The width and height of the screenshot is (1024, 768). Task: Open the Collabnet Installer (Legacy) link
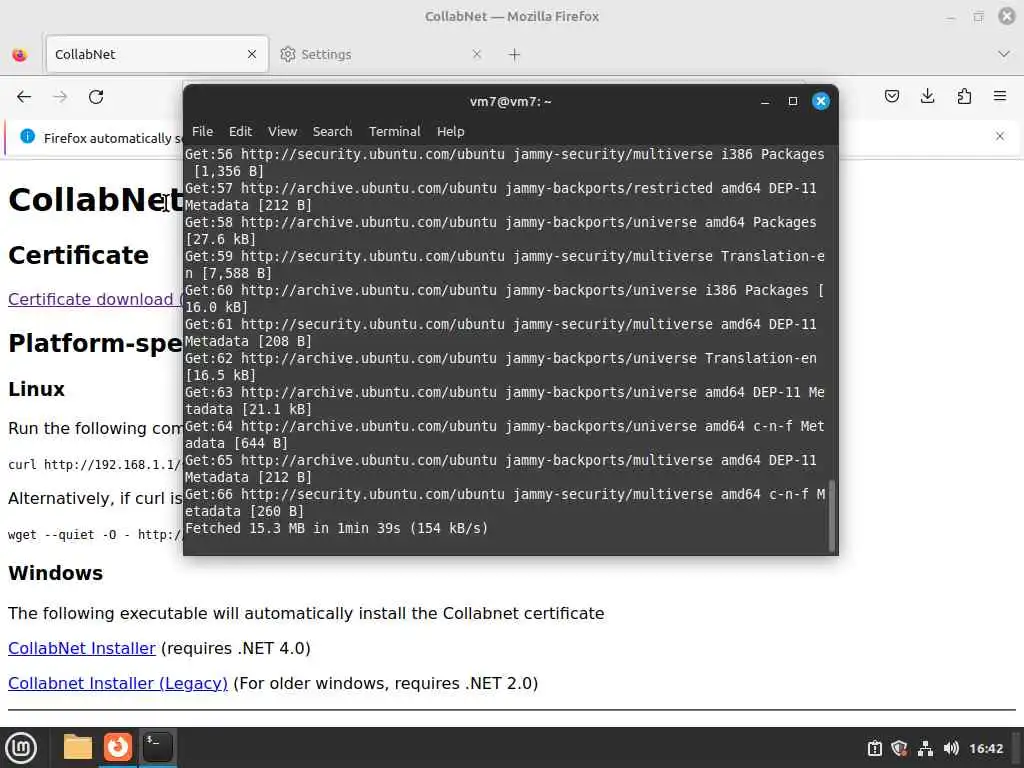coord(118,683)
